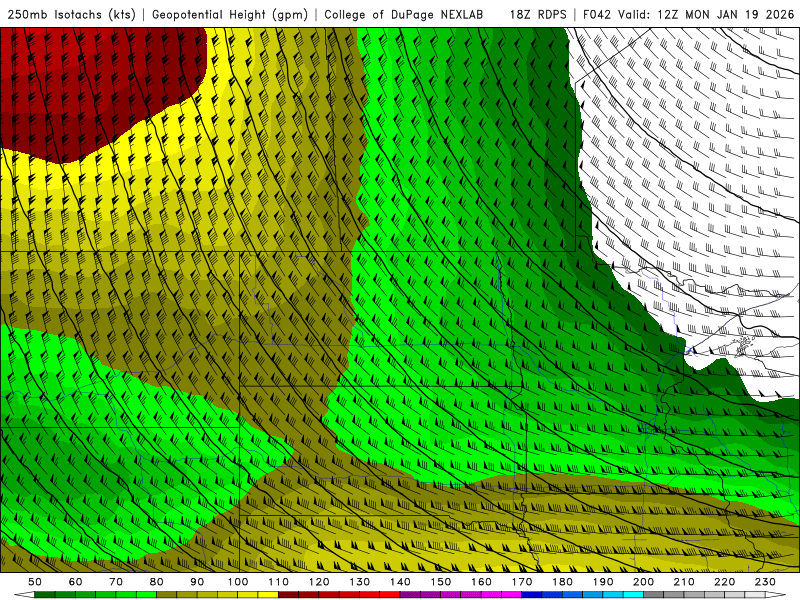Viewport: 800px width, 600px height.
Task: Click the 'F042' forecast hour label
Action: (596, 15)
